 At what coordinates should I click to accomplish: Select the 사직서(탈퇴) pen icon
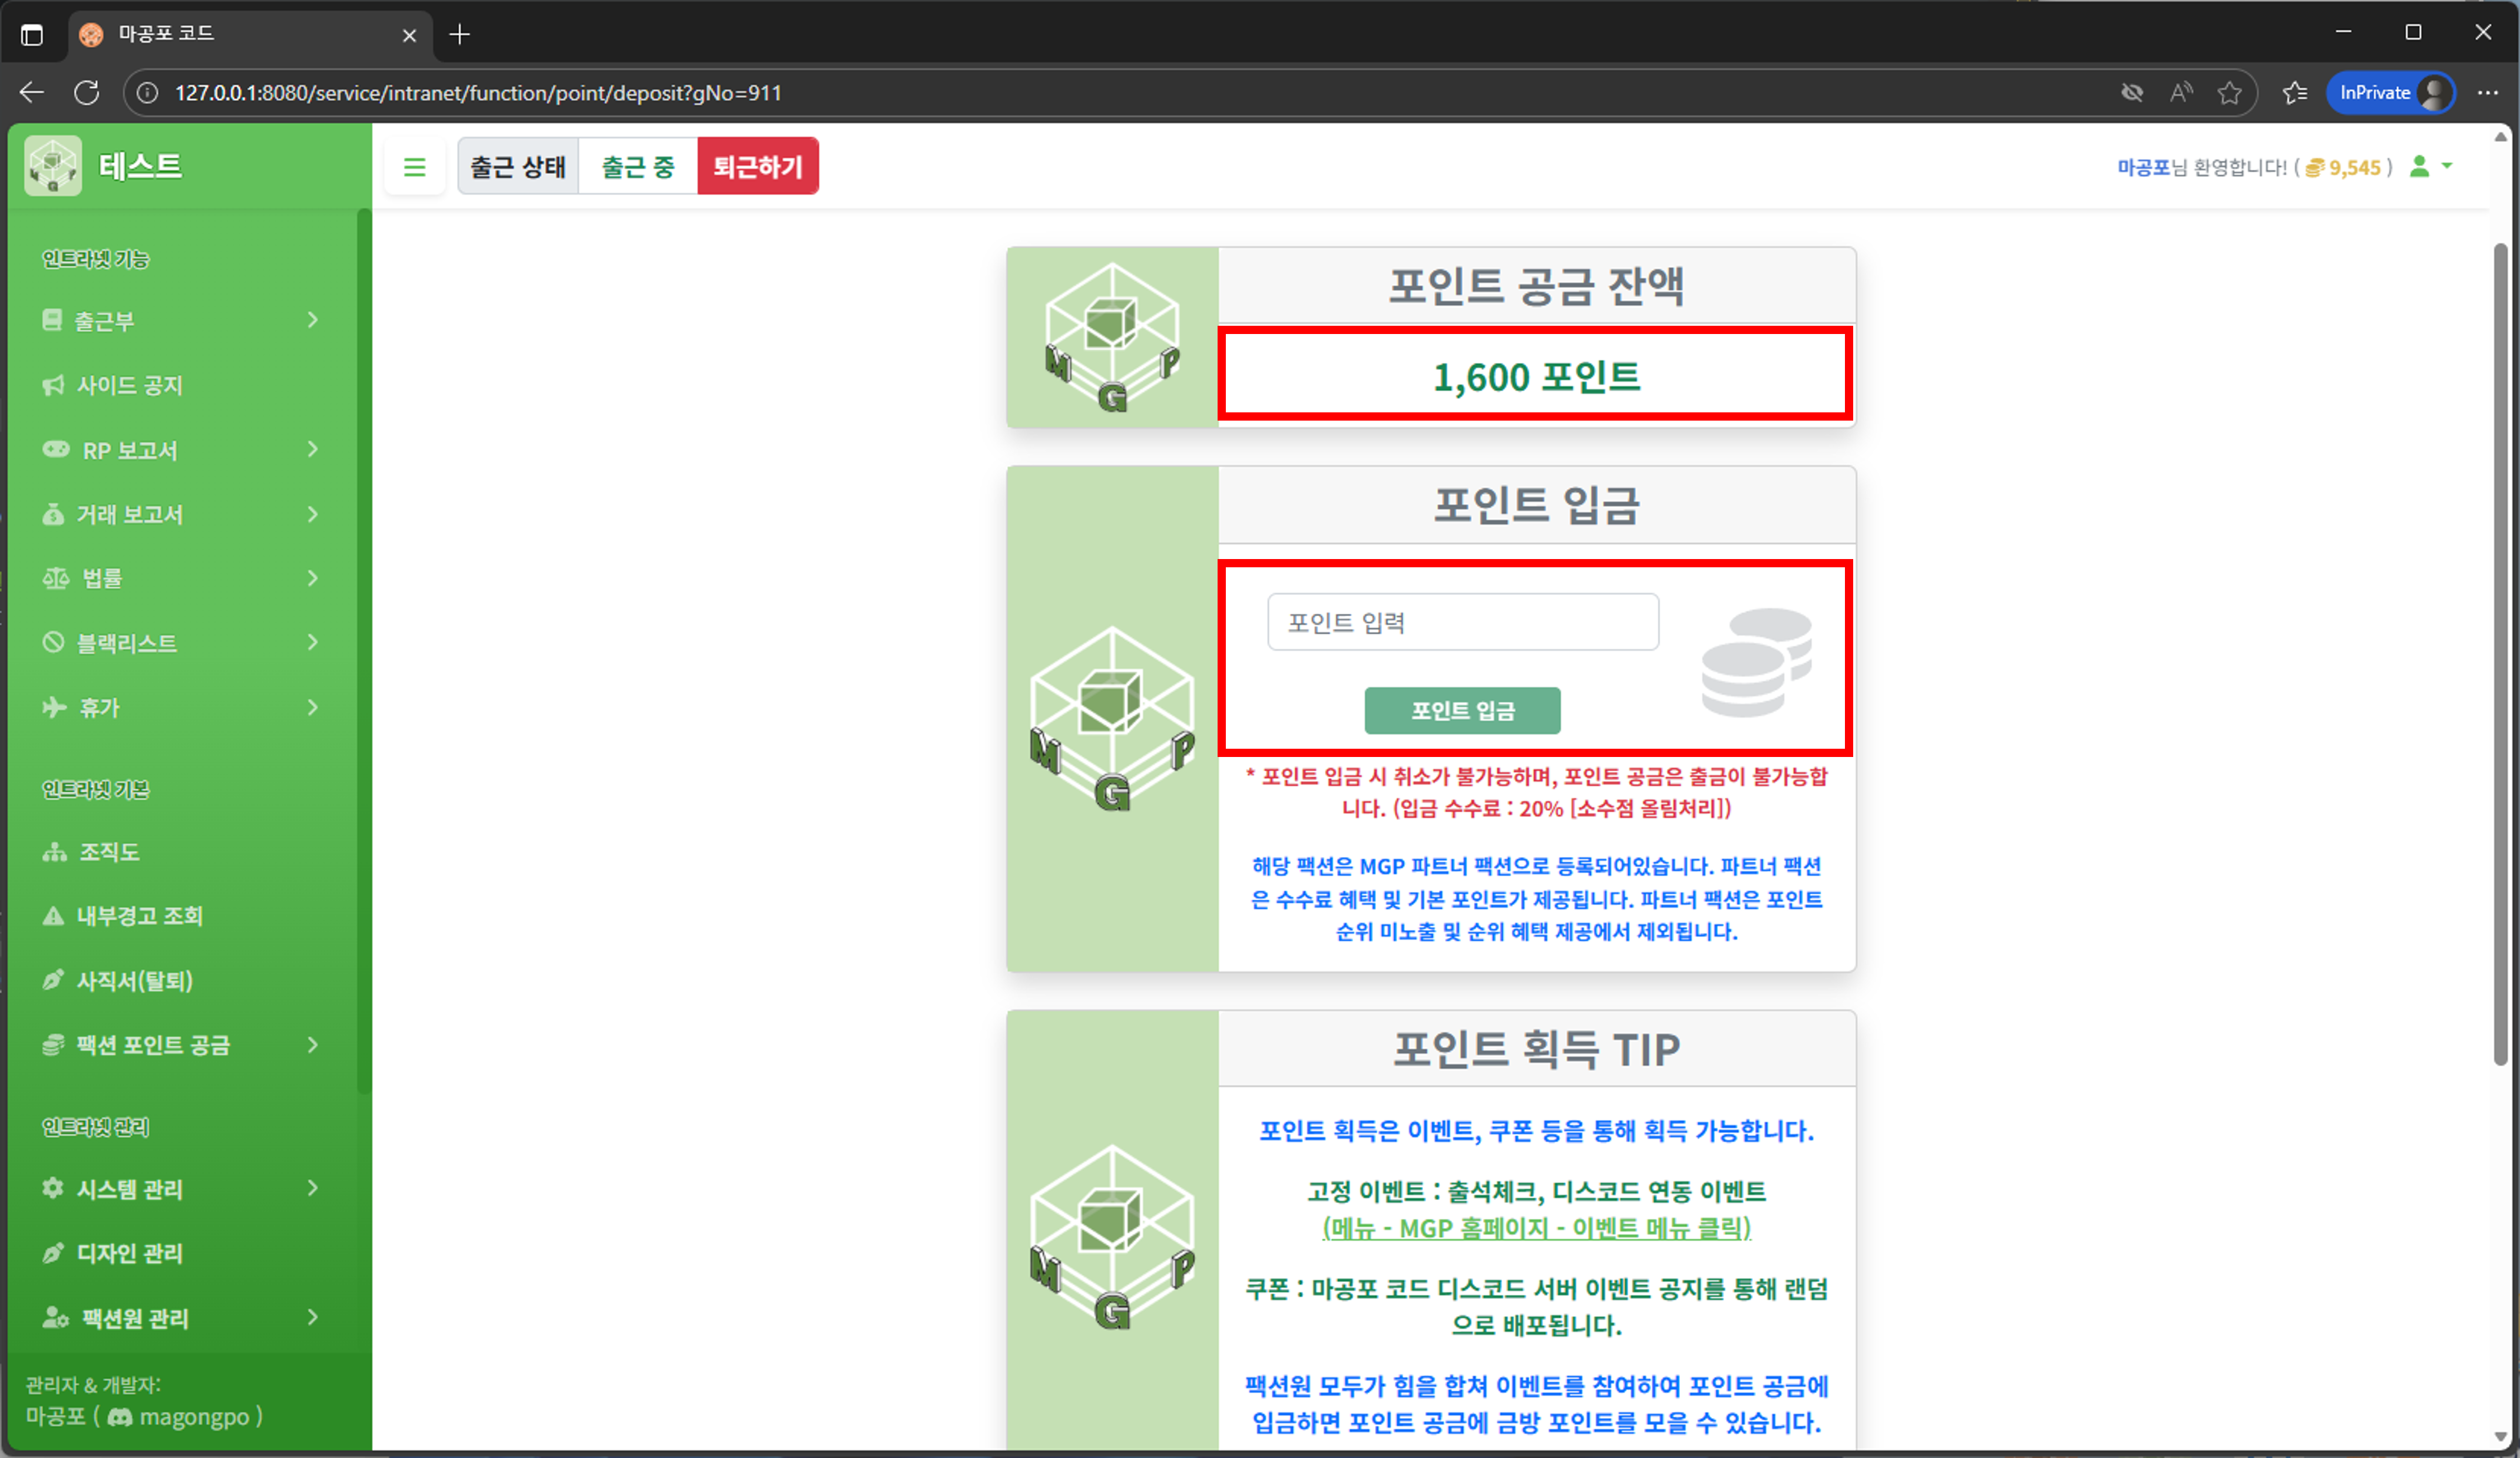tap(53, 980)
